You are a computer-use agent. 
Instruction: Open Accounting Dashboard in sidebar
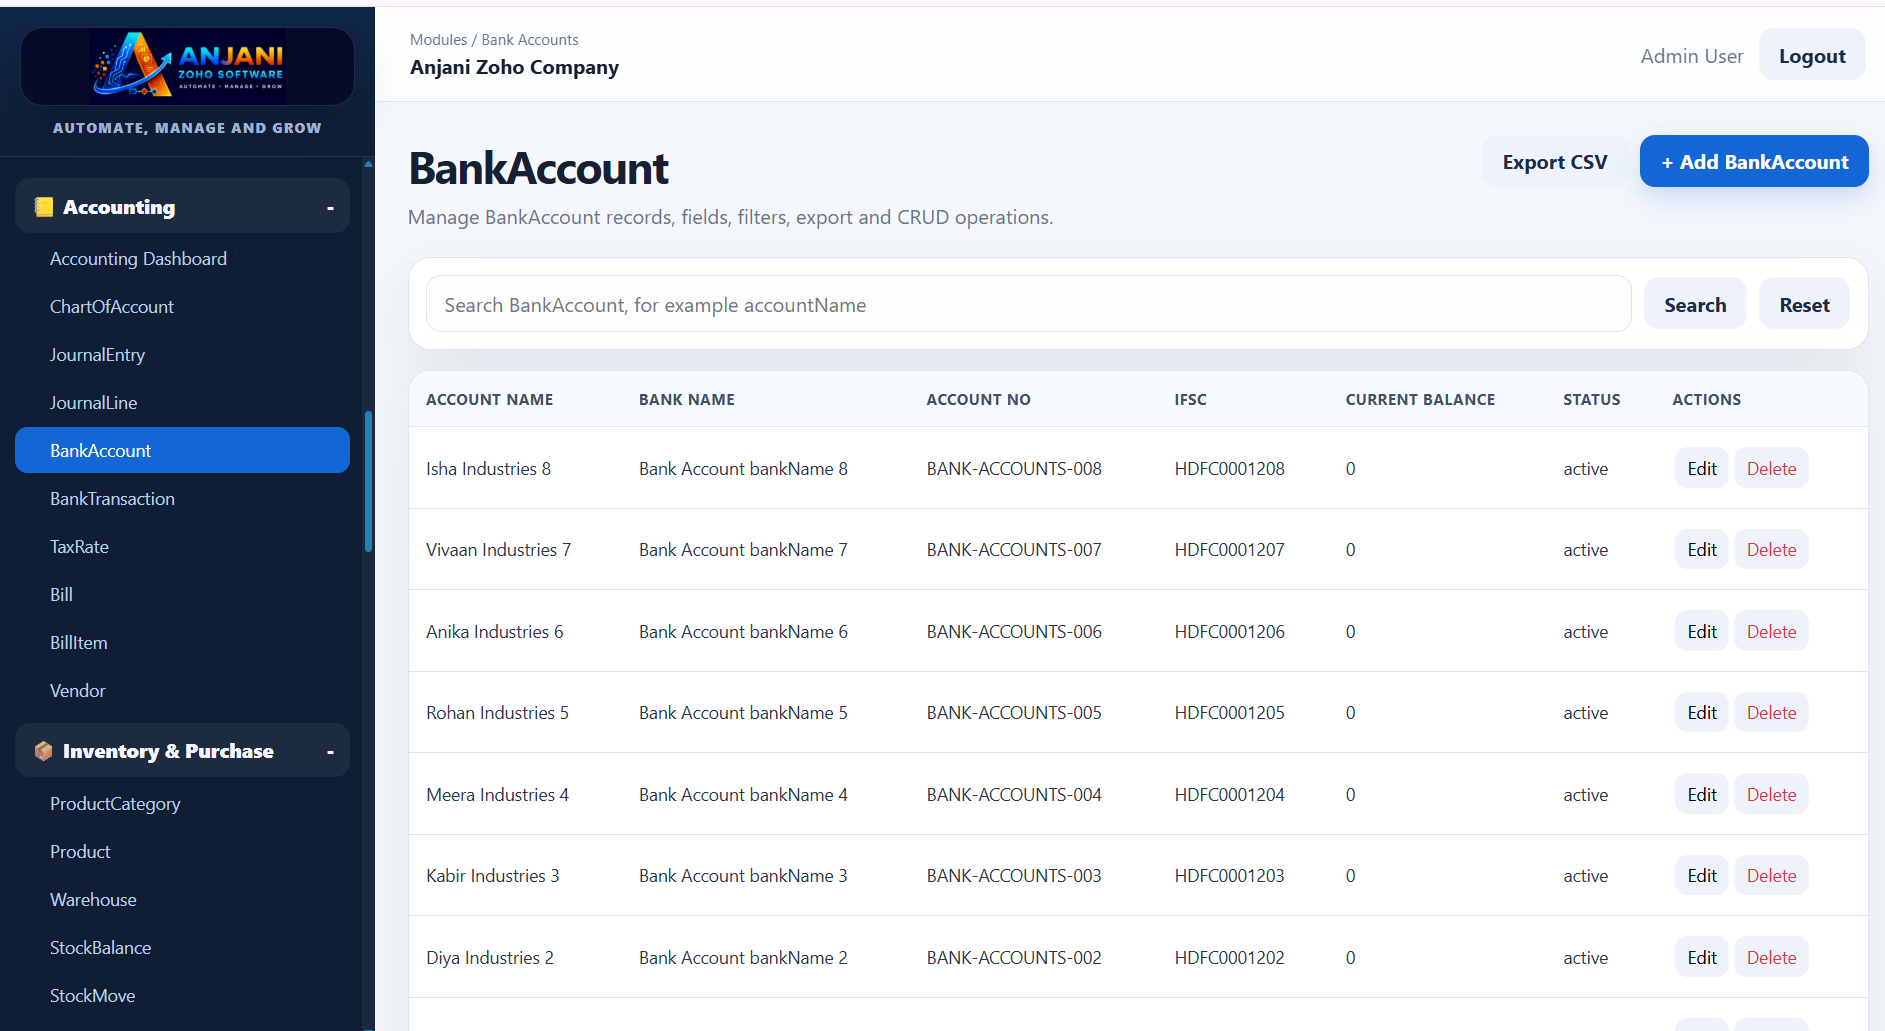coord(182,259)
